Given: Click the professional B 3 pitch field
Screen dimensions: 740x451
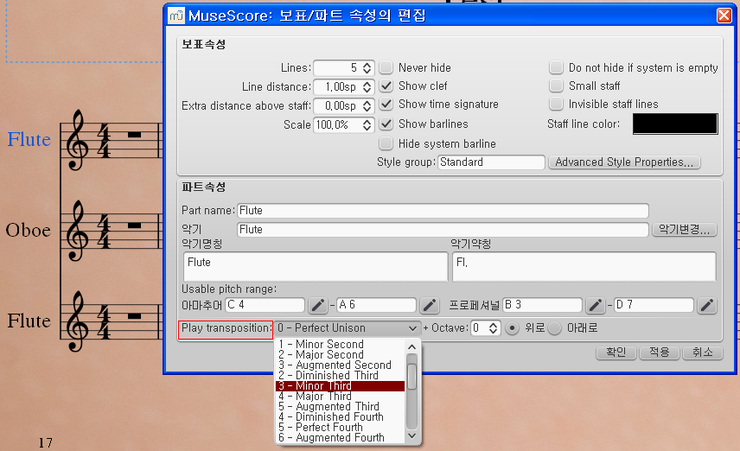Looking at the screenshot, I should click(x=543, y=305).
